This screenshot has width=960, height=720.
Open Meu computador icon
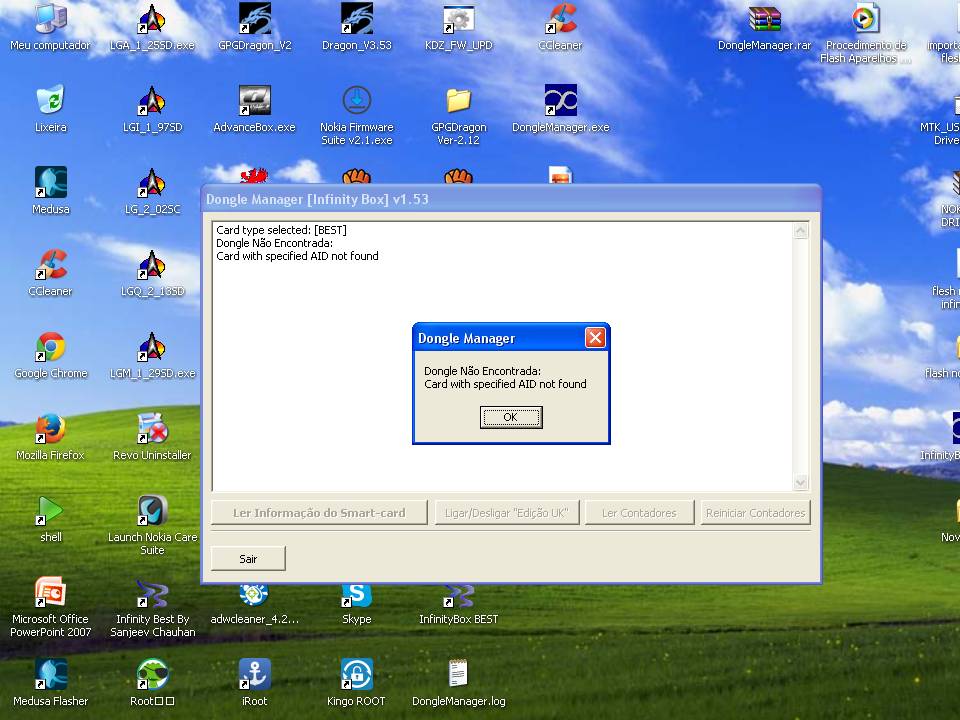tap(50, 20)
